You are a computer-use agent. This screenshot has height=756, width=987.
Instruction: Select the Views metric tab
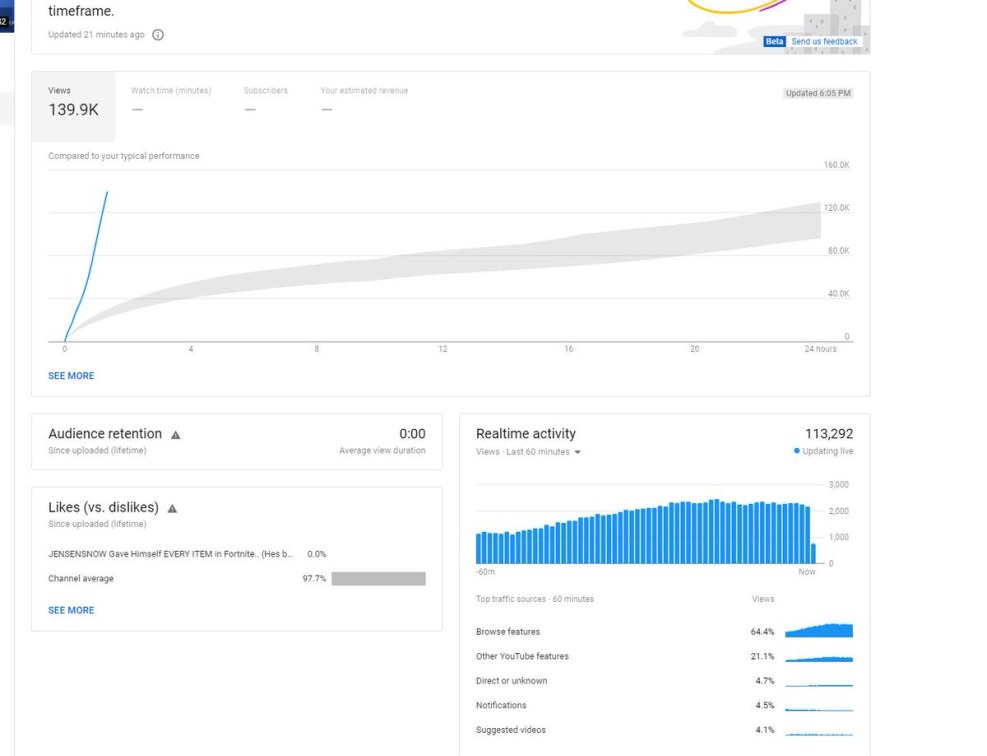pyautogui.click(x=73, y=103)
